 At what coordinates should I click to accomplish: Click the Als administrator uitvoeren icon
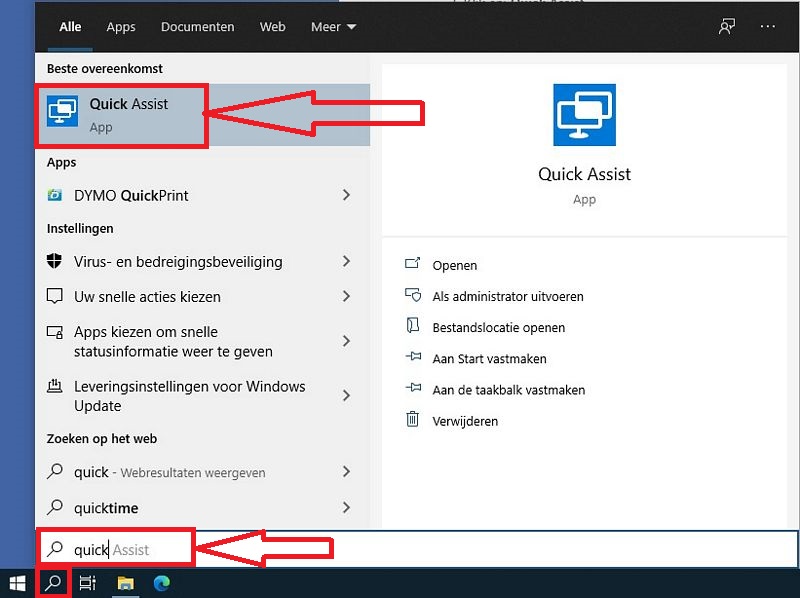point(414,296)
